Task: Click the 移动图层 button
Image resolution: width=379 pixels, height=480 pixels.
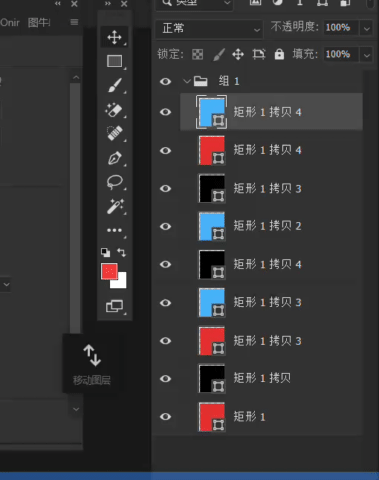Action: tap(92, 363)
